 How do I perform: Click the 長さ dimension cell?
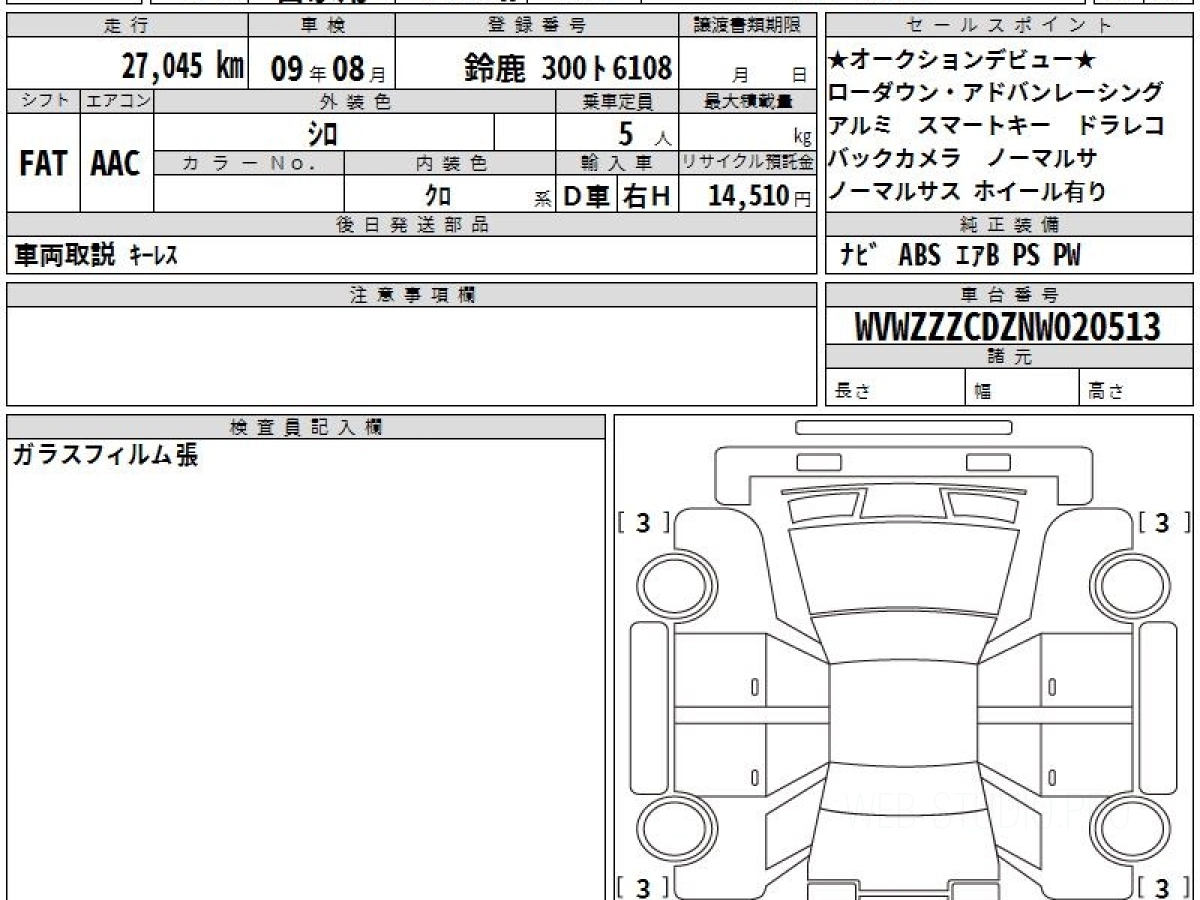[895, 389]
